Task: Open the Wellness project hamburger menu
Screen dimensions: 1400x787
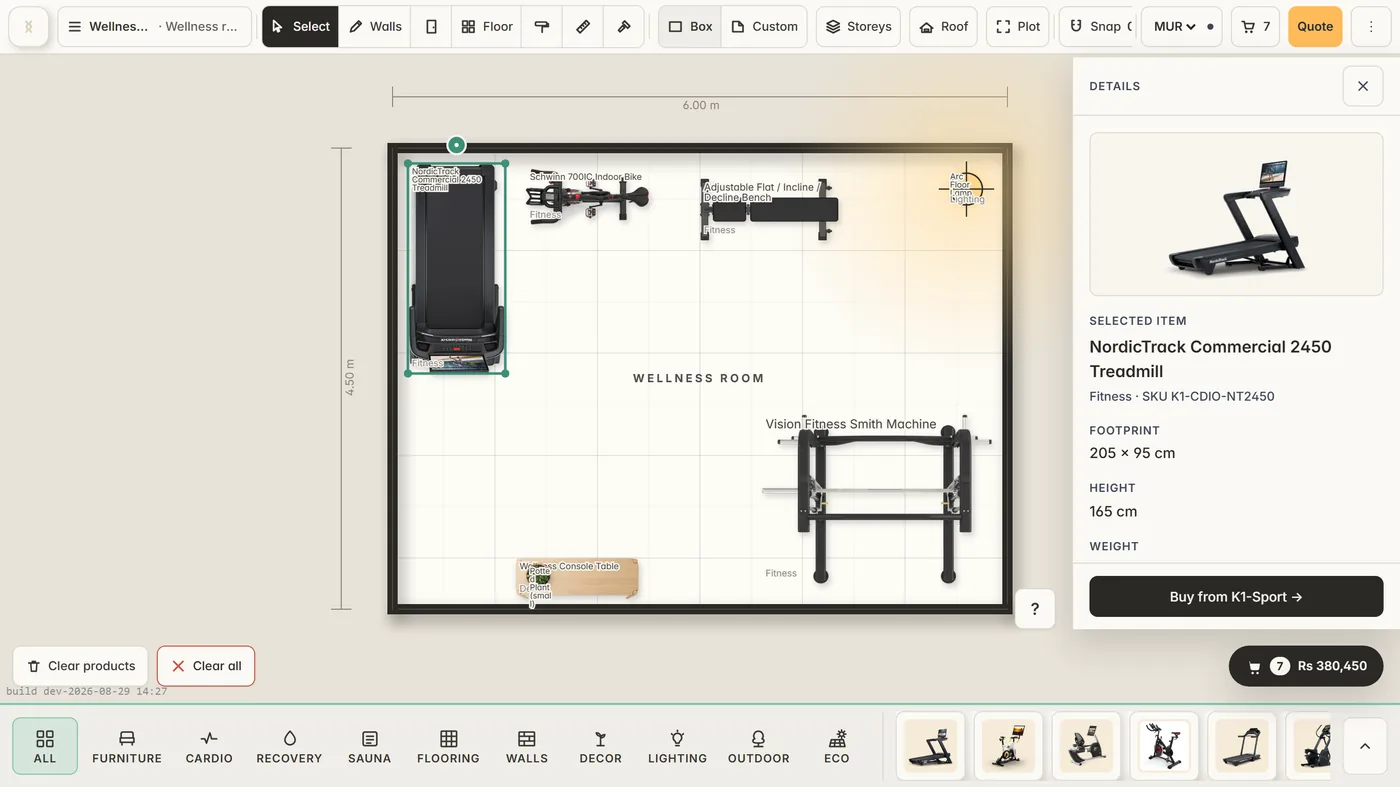Action: (x=75, y=27)
